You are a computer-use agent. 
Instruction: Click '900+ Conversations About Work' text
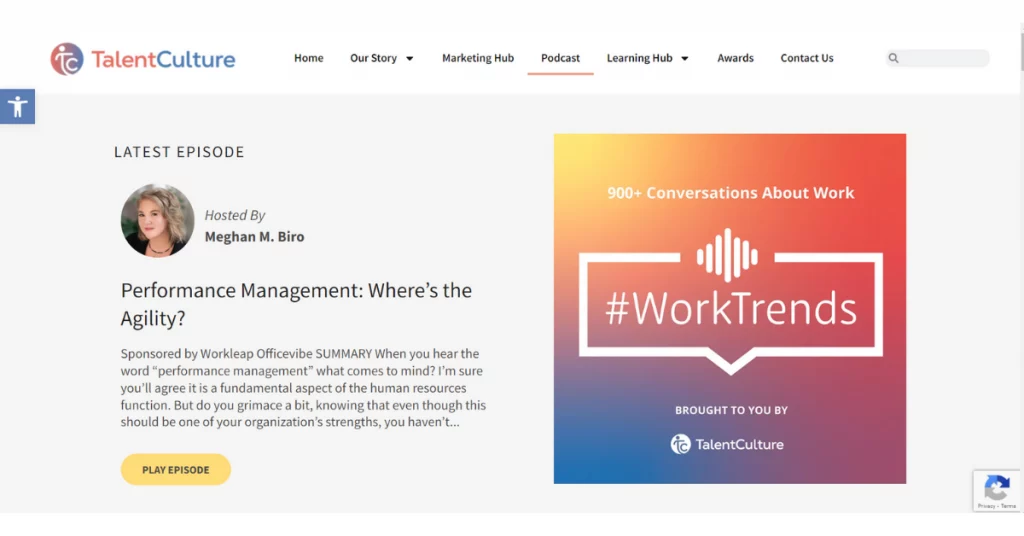click(x=730, y=193)
